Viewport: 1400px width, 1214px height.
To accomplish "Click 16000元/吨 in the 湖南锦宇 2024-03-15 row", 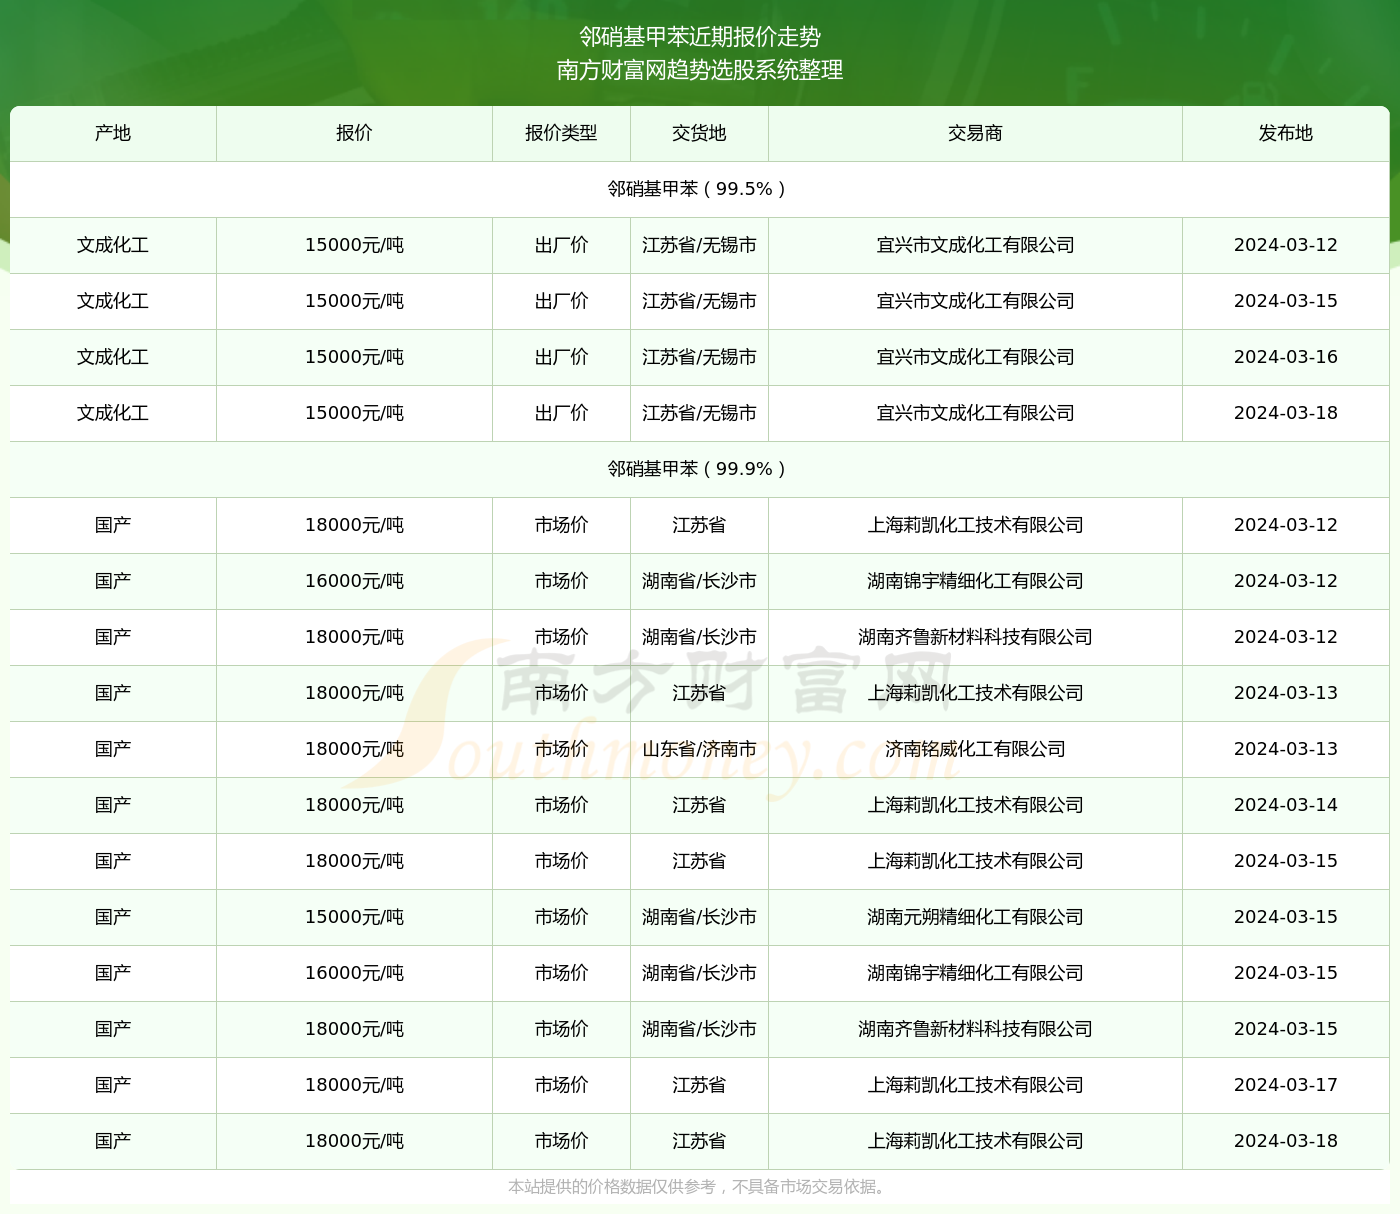I will [x=354, y=973].
